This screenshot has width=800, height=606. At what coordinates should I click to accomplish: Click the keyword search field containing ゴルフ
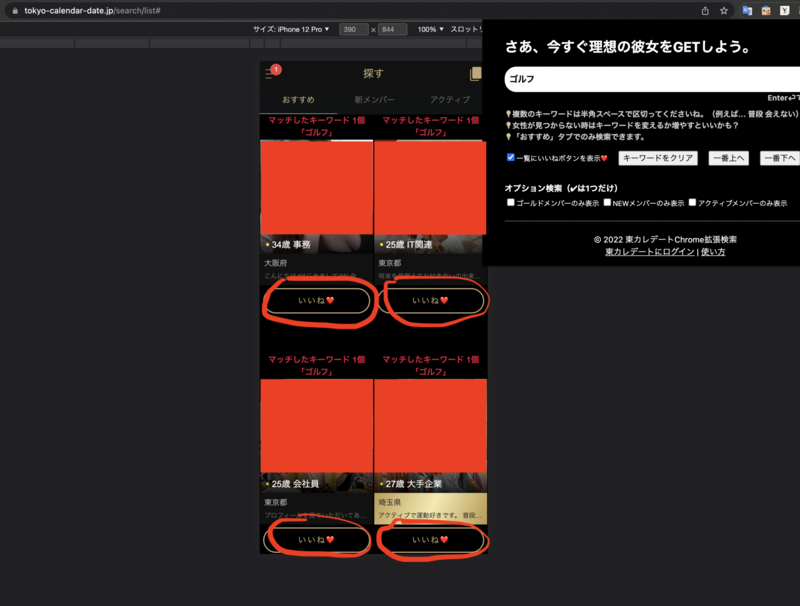click(652, 79)
